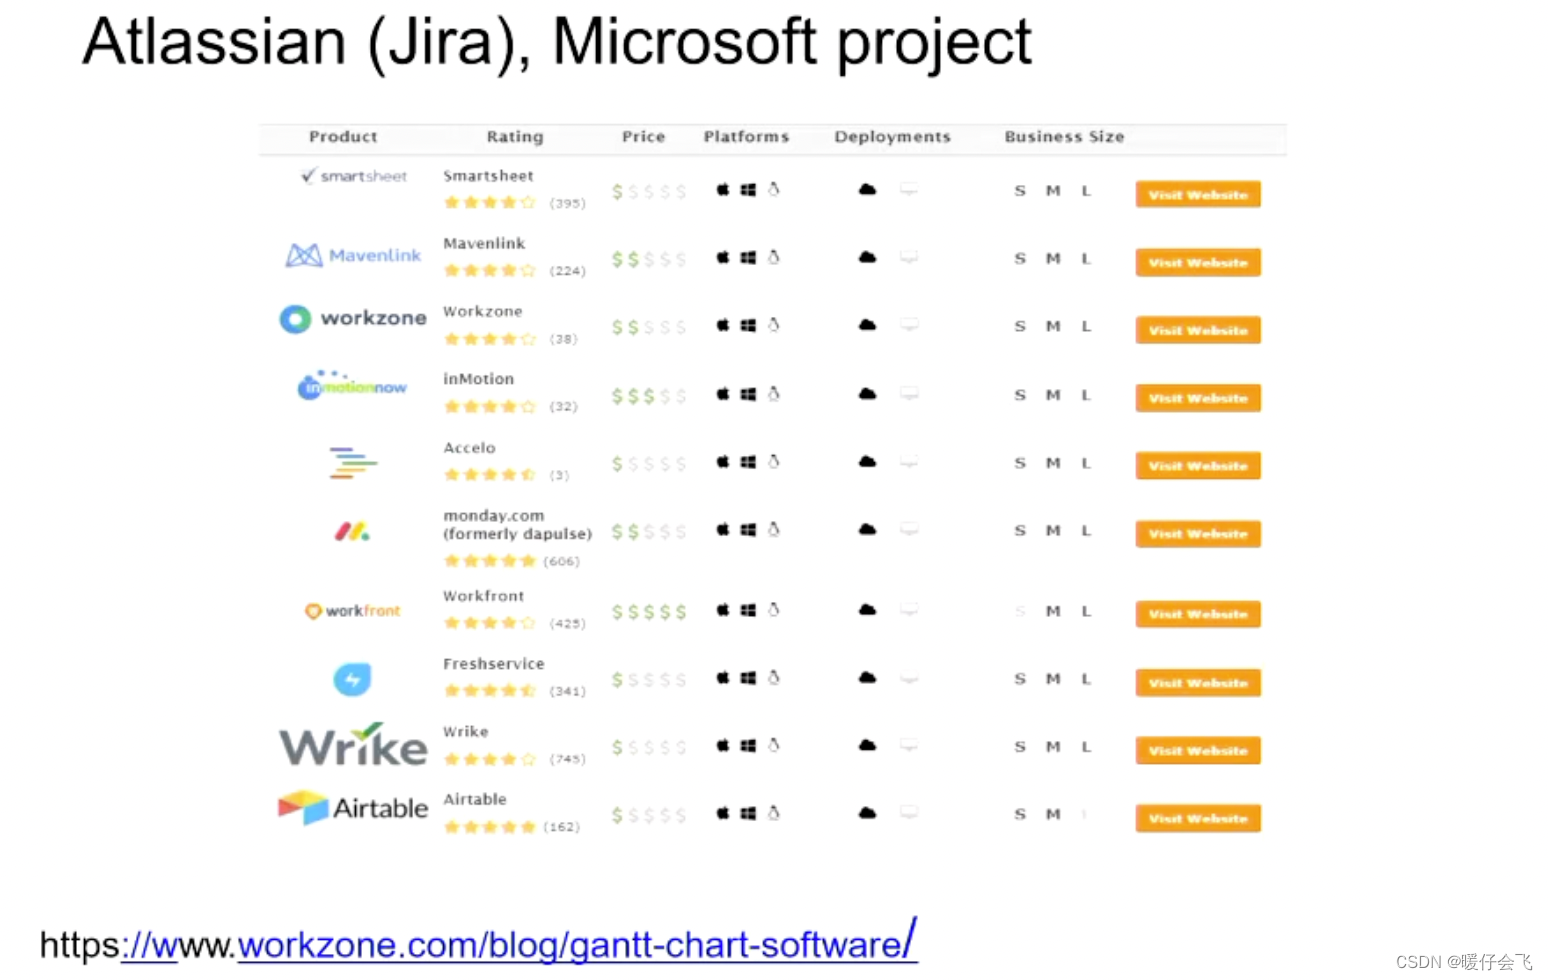Image resolution: width=1548 pixels, height=980 pixels.
Task: Click the star rating for Smartsheet
Action: [x=490, y=202]
